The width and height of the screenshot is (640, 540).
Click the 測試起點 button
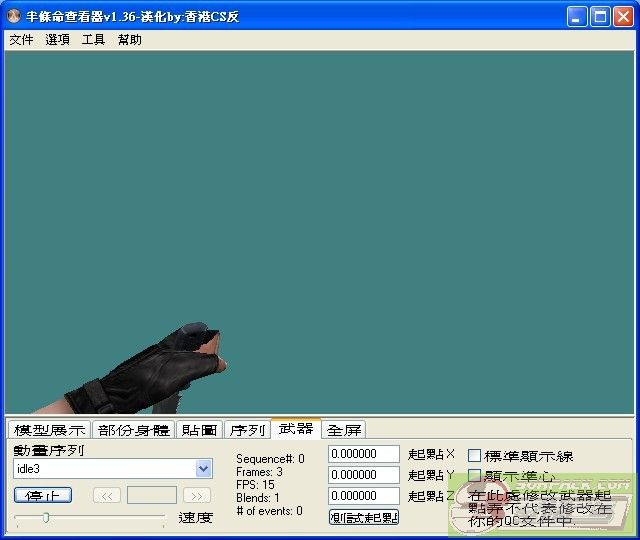coord(364,517)
